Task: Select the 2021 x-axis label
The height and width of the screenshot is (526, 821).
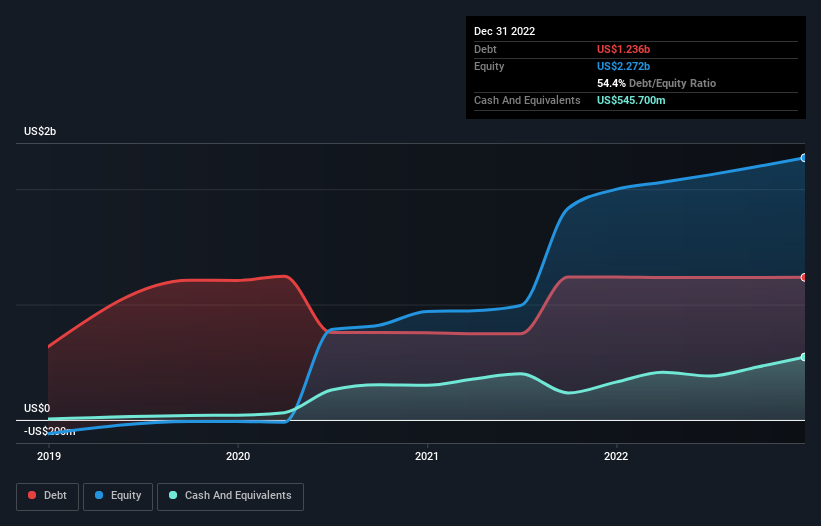Action: [x=427, y=456]
